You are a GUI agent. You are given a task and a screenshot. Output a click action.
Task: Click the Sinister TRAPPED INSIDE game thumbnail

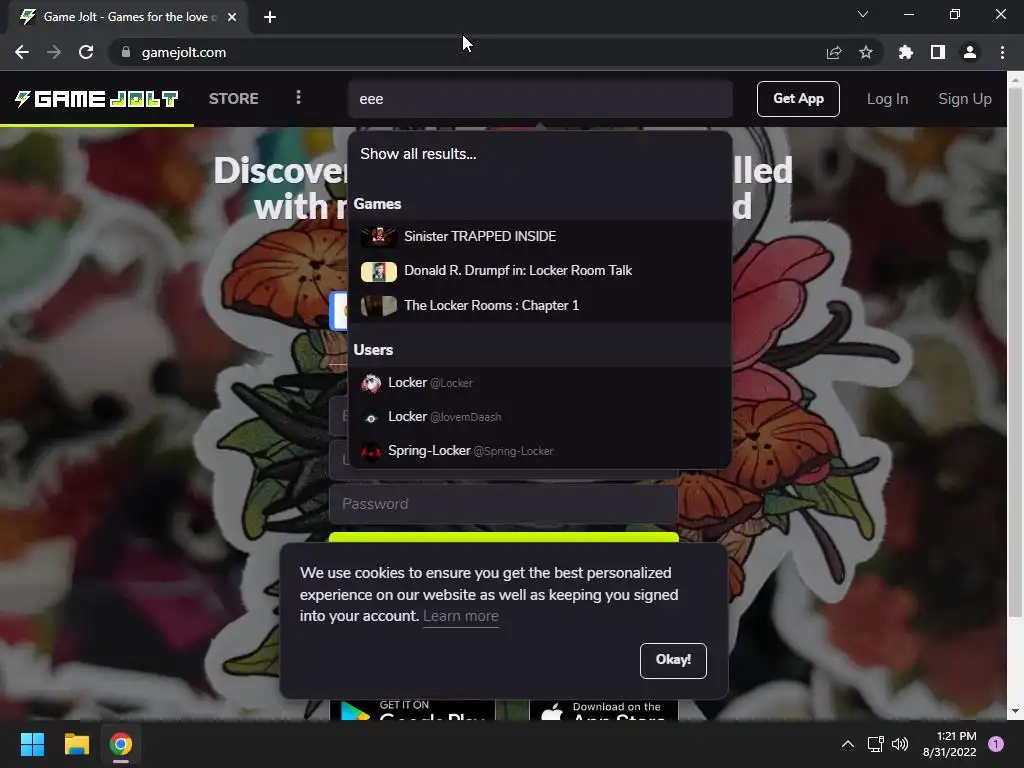tap(379, 236)
